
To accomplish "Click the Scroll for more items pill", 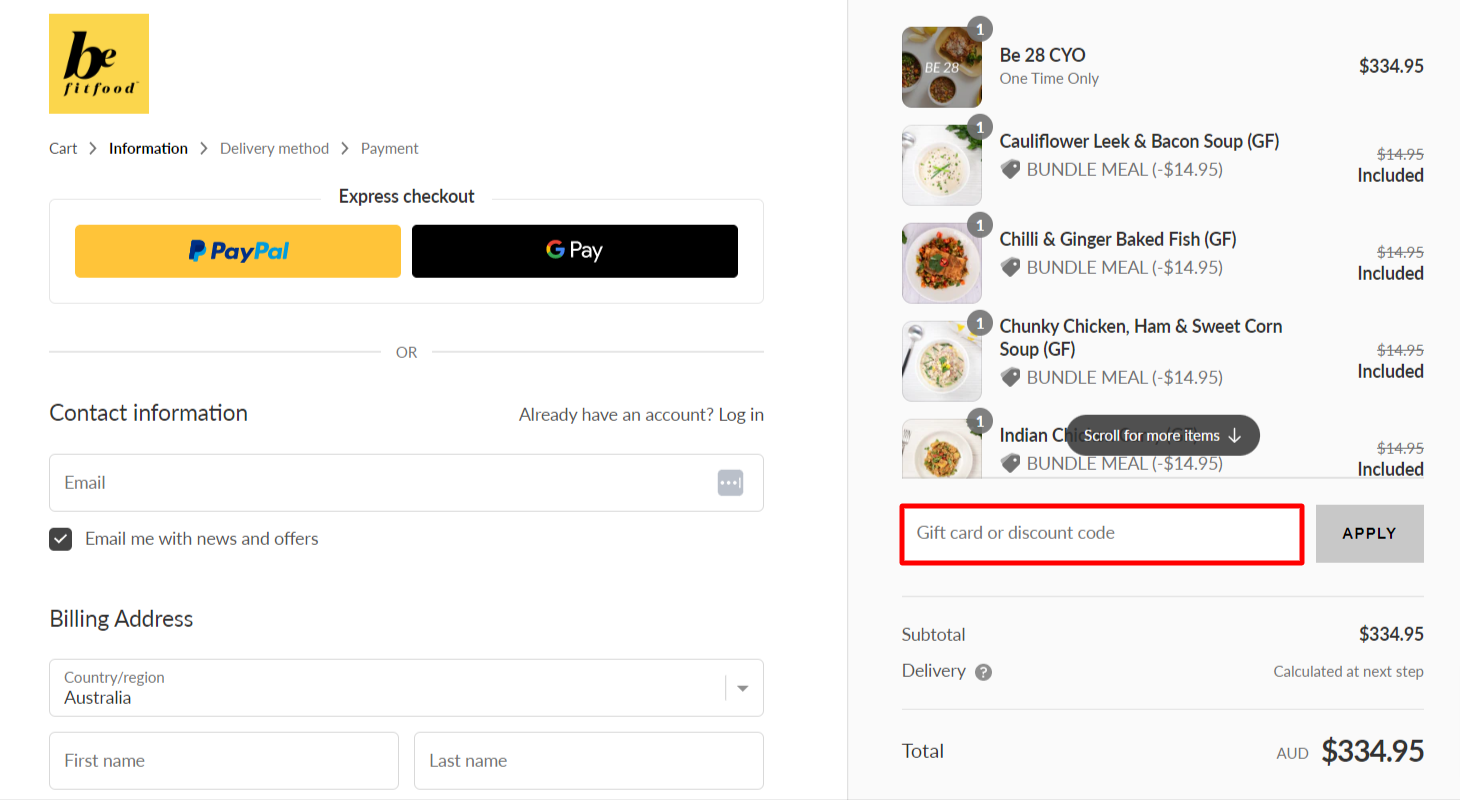I will (1162, 435).
